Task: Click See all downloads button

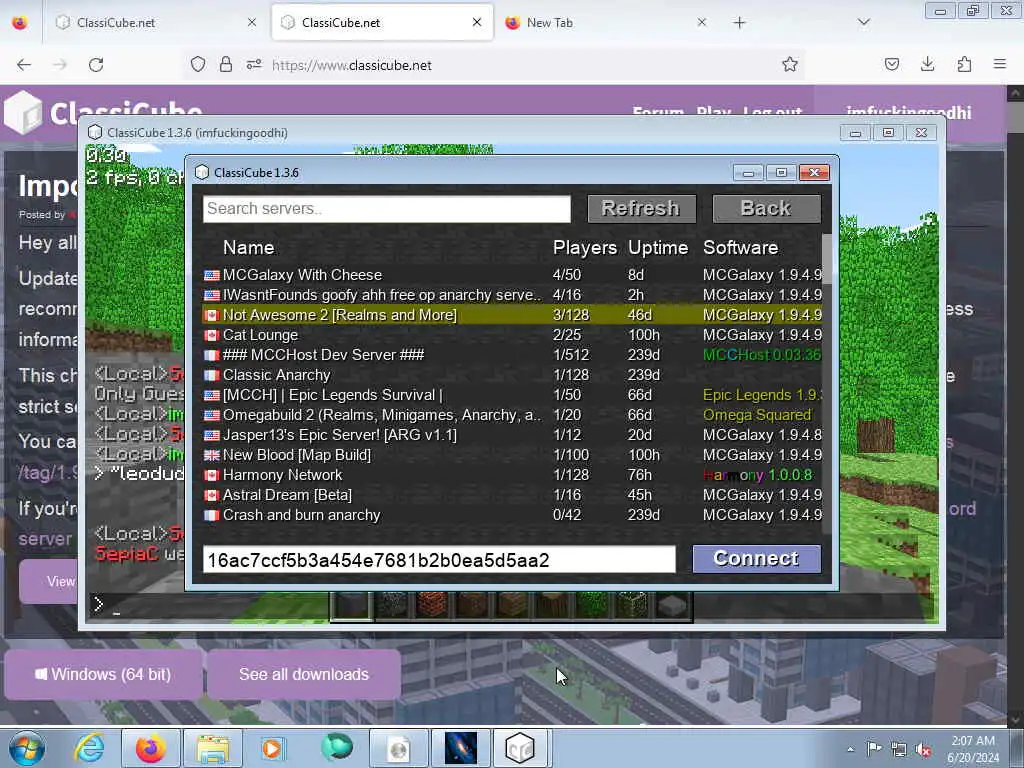Action: (304, 675)
